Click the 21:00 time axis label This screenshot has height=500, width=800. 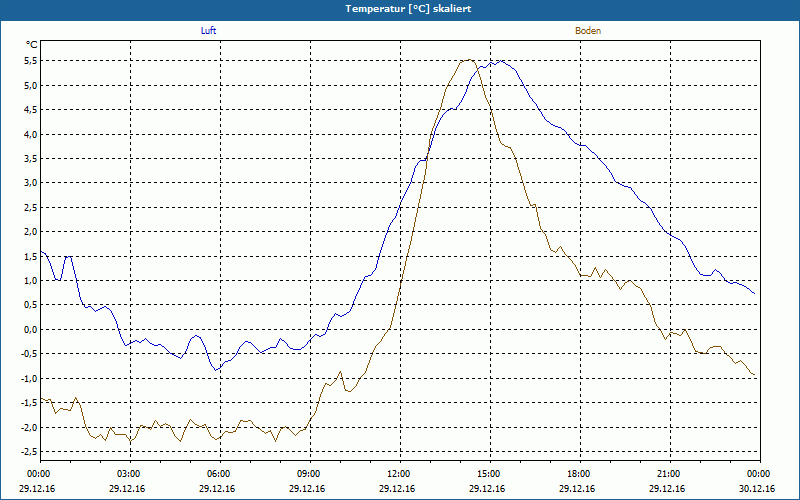(x=670, y=474)
